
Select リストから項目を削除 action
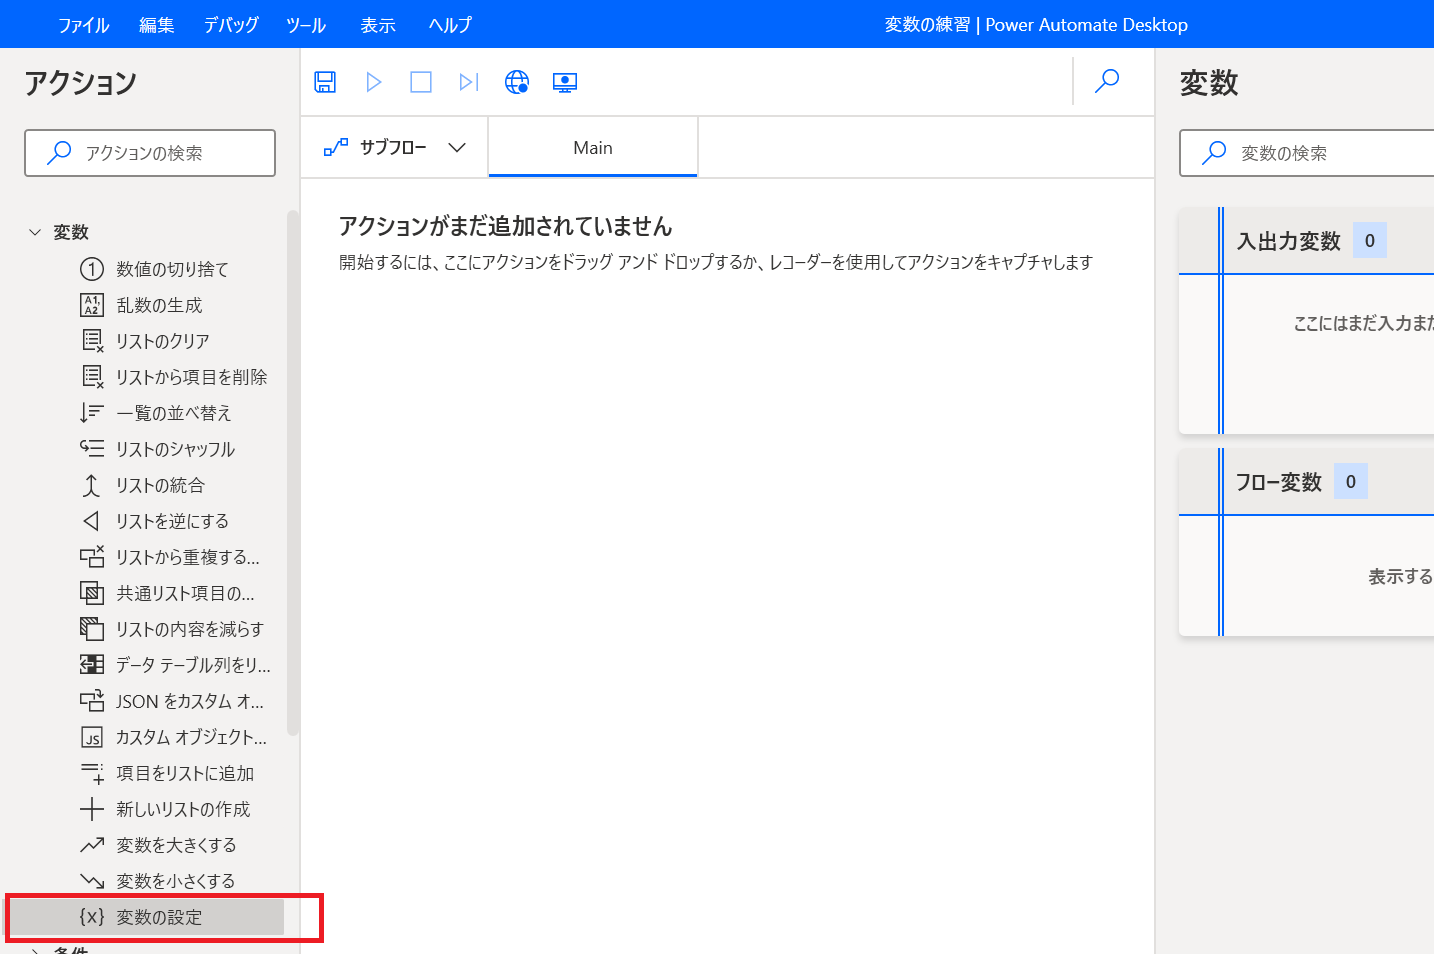[174, 377]
